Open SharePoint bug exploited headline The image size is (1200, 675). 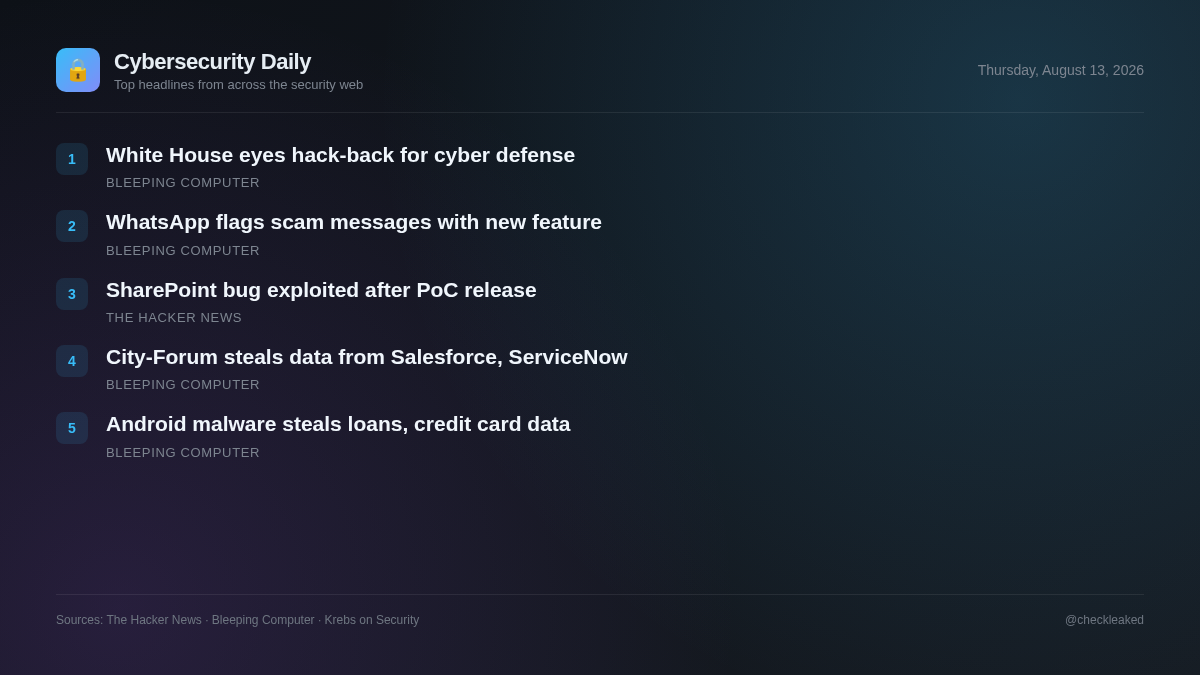coord(321,290)
